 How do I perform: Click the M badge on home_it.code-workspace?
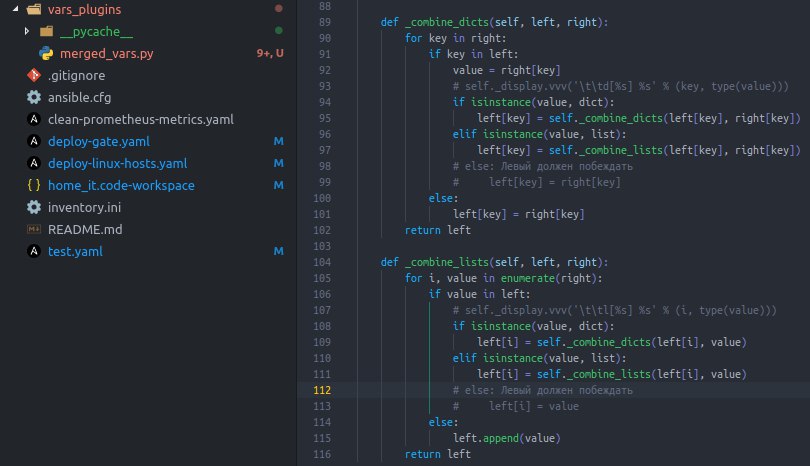(278, 185)
